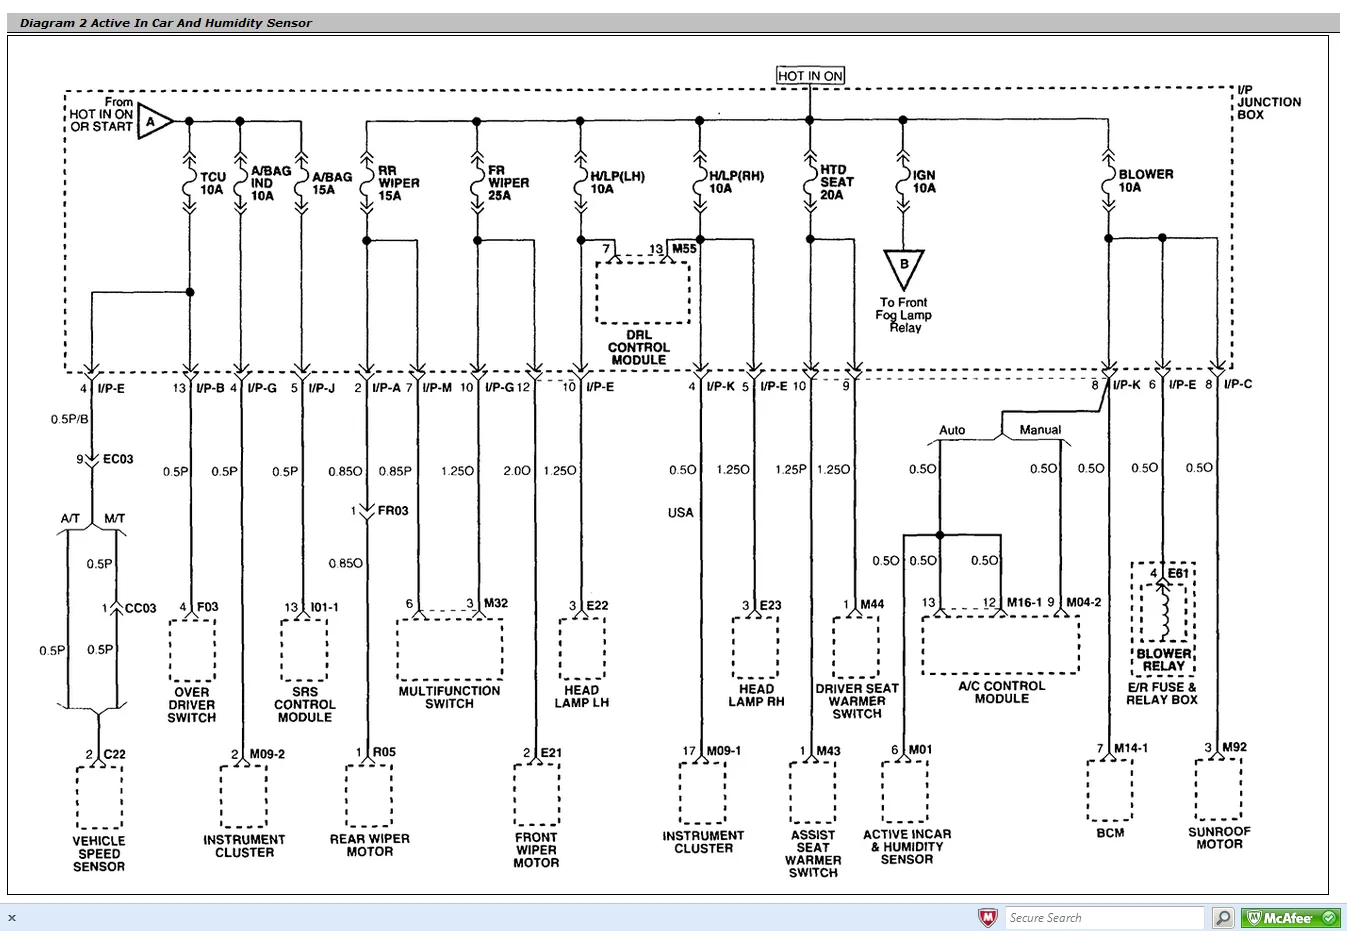Click the 'M/T' branch label

(115, 518)
